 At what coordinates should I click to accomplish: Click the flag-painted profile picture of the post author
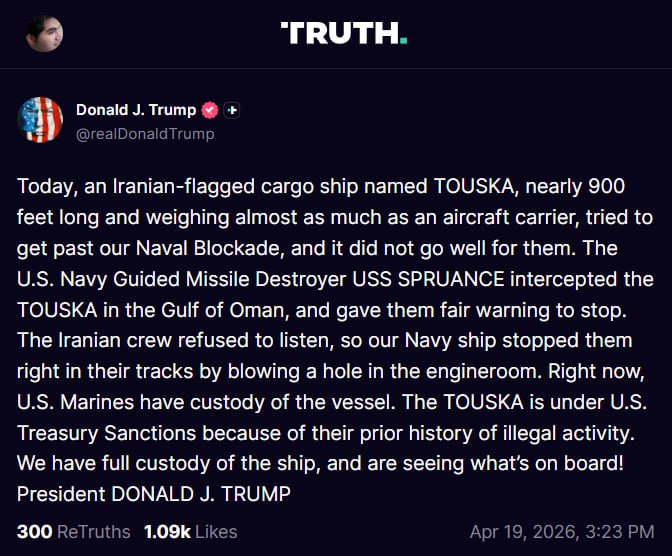(41, 121)
